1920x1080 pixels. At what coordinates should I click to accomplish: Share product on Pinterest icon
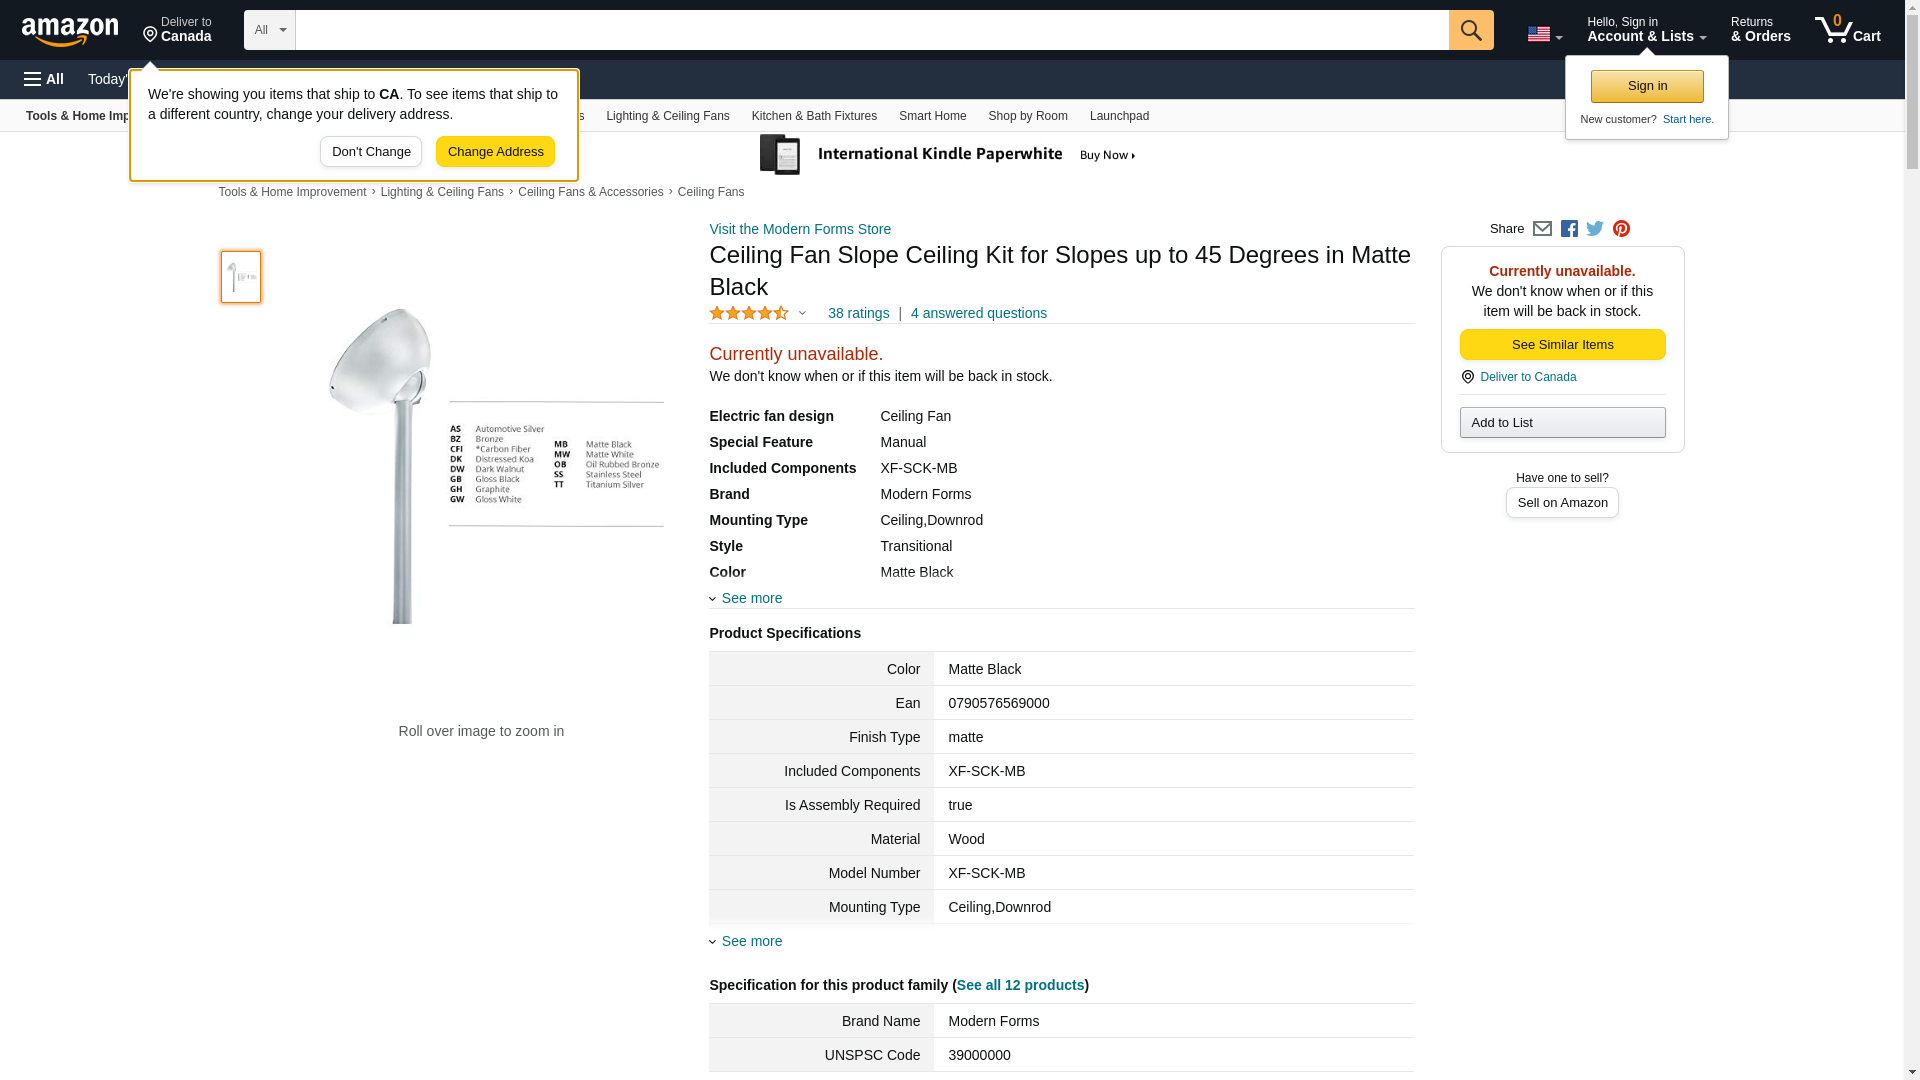tap(1621, 229)
